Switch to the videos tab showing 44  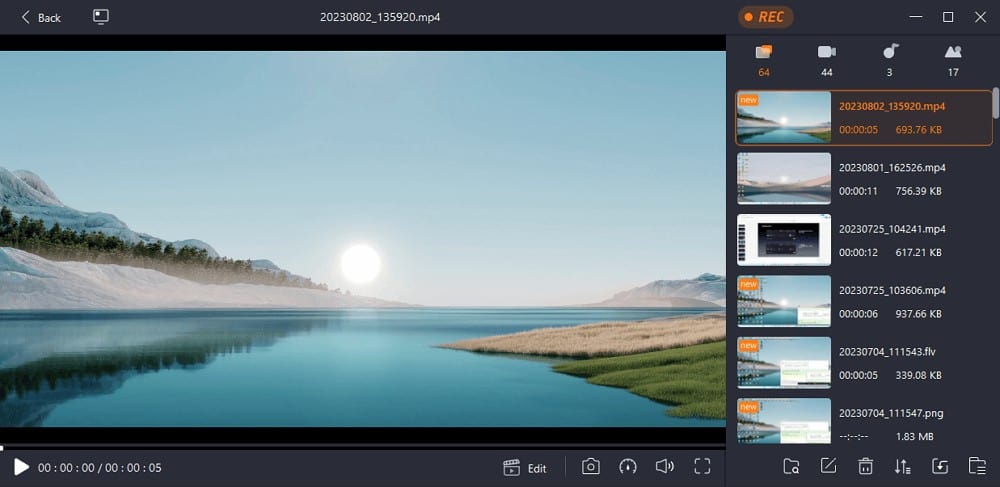826,59
